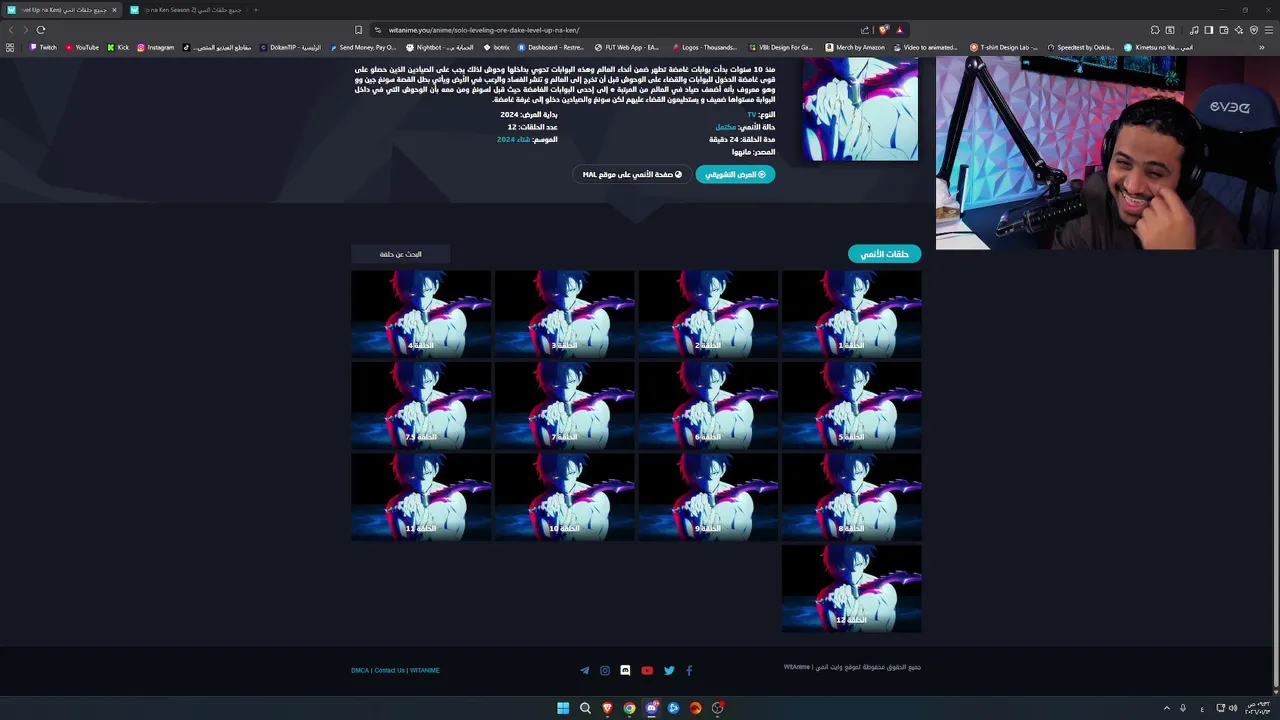Open the Instagram bookmark

pos(155,47)
